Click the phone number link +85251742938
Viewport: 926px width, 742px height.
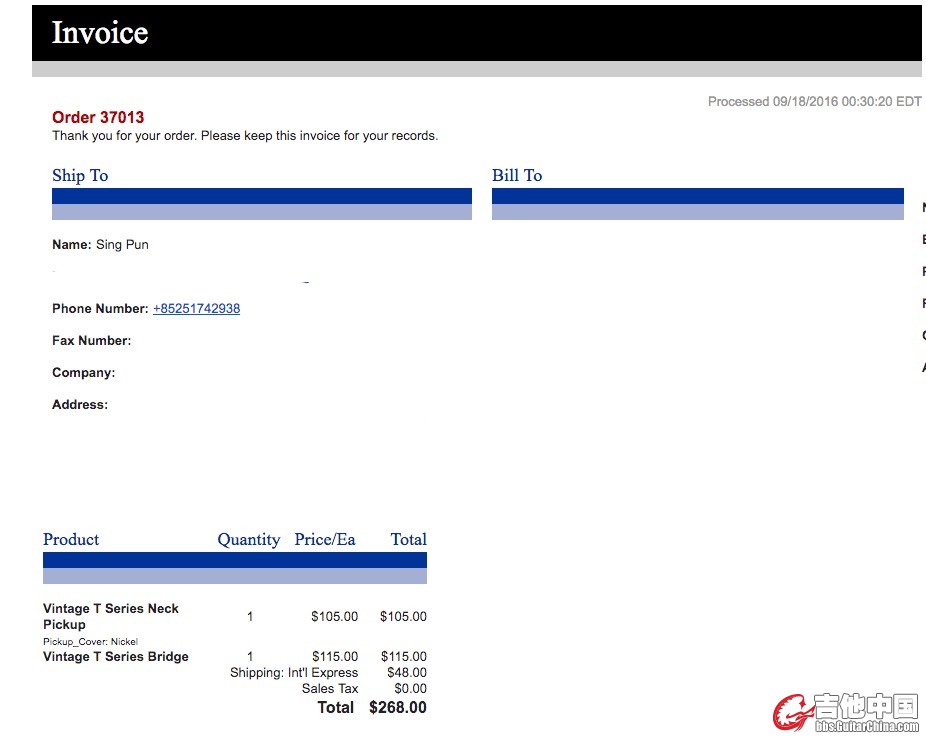click(196, 309)
